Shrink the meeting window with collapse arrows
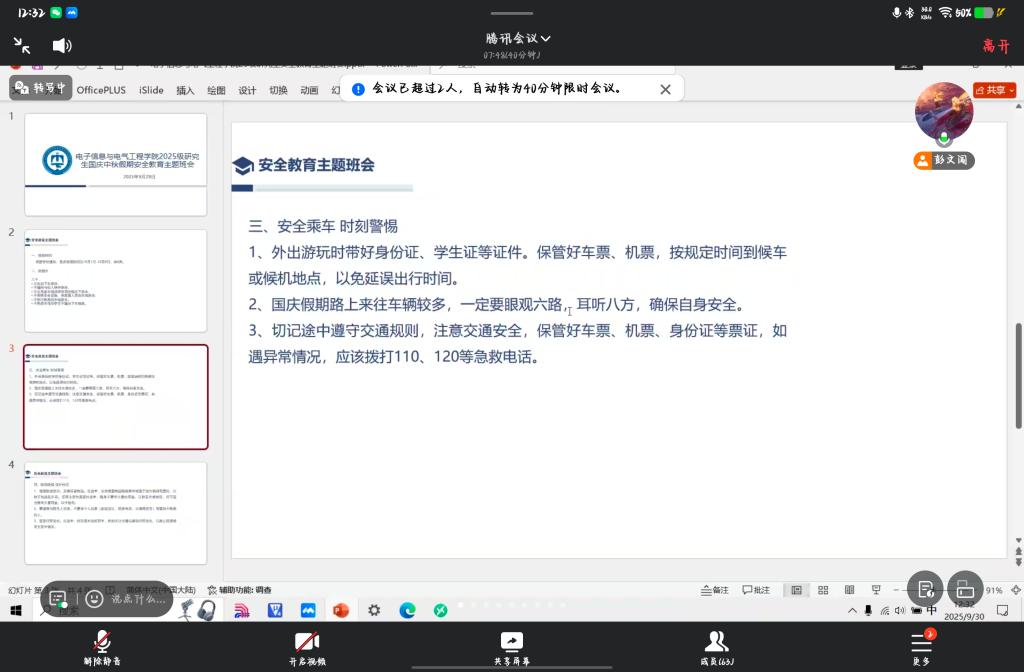 (22, 45)
